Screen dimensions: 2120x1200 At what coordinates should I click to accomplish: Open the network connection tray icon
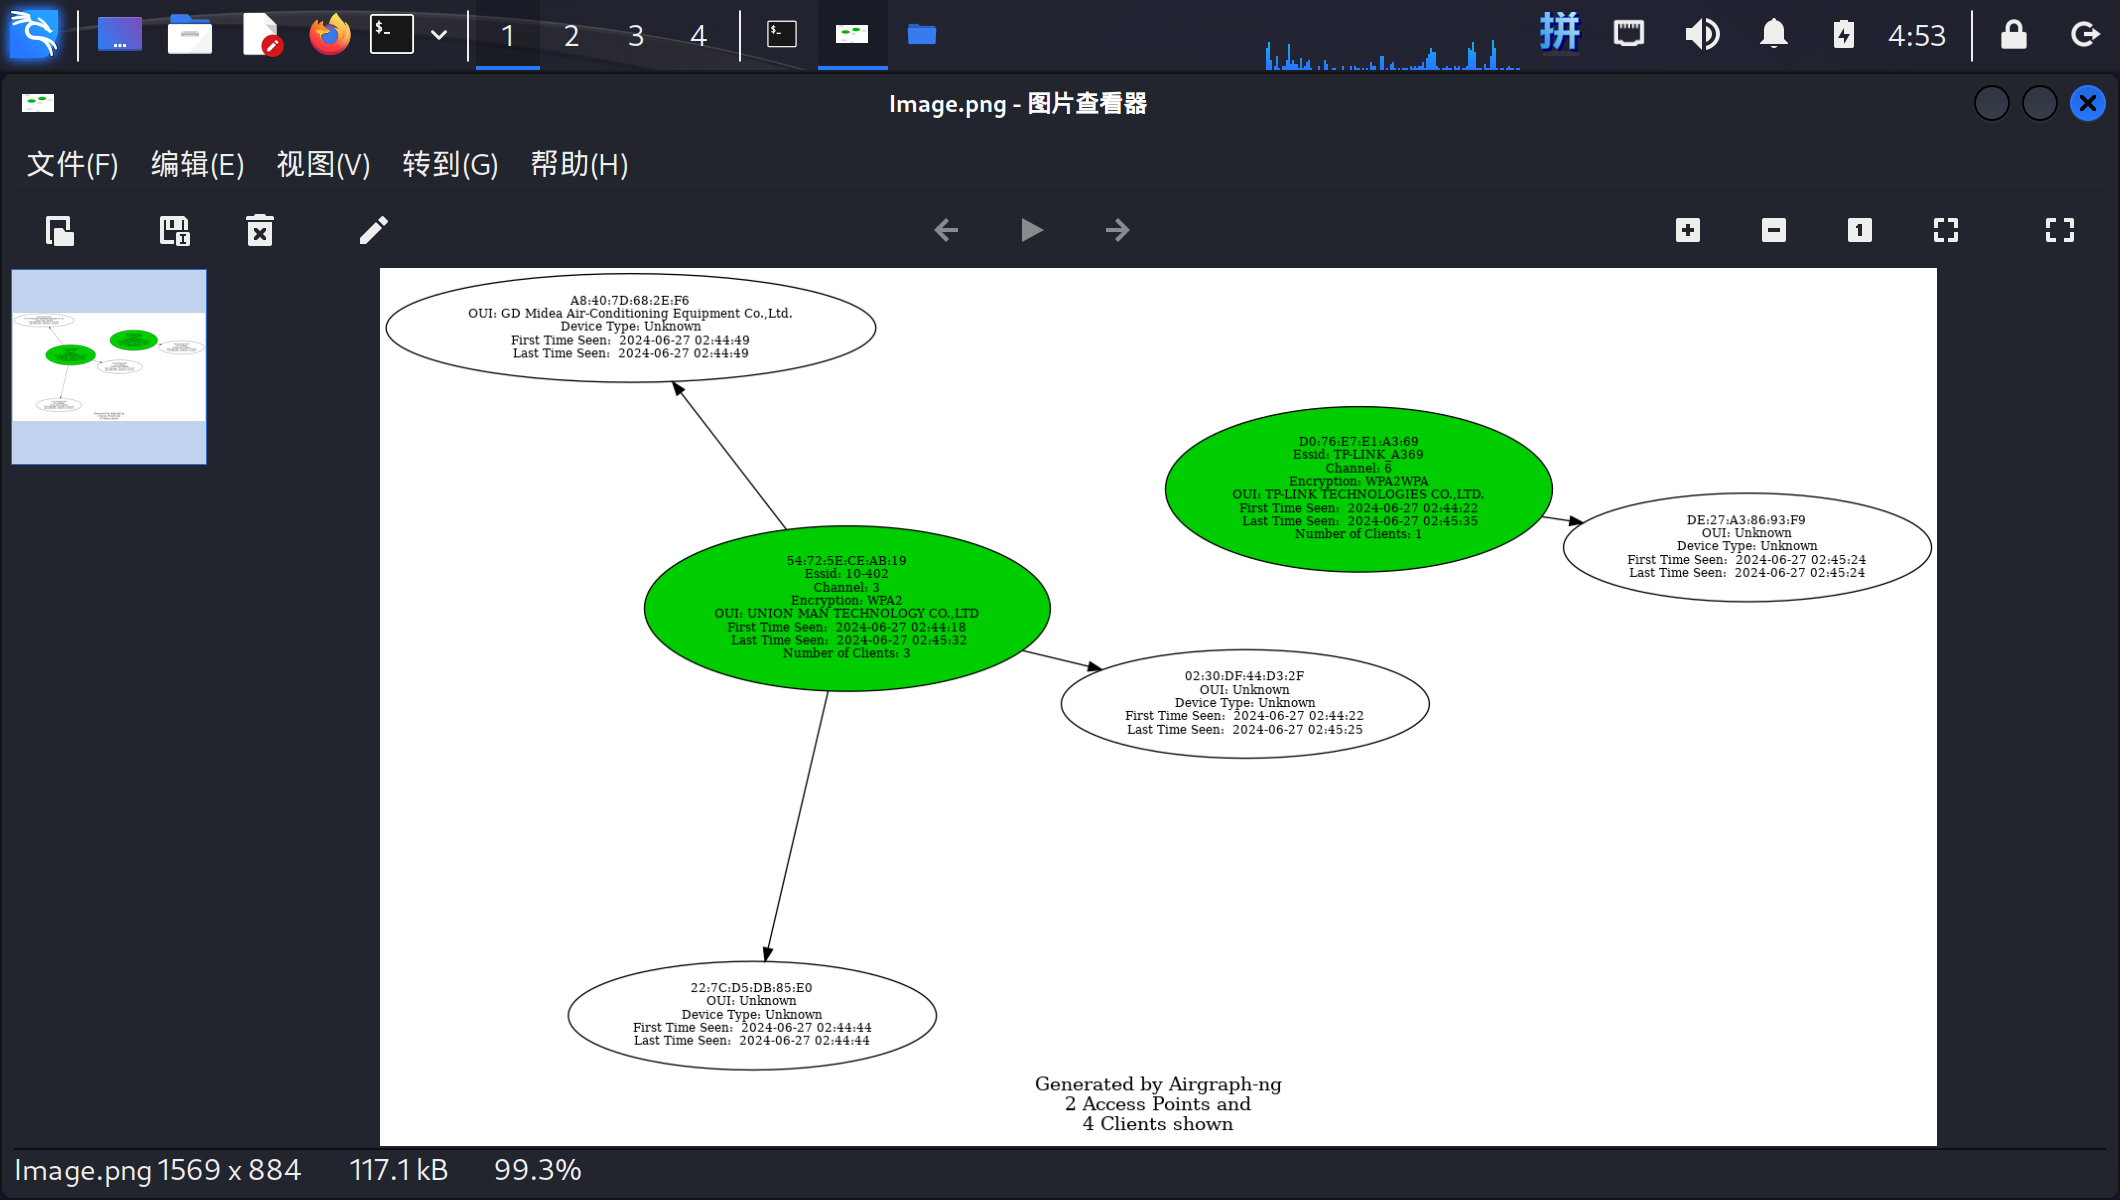(1629, 34)
